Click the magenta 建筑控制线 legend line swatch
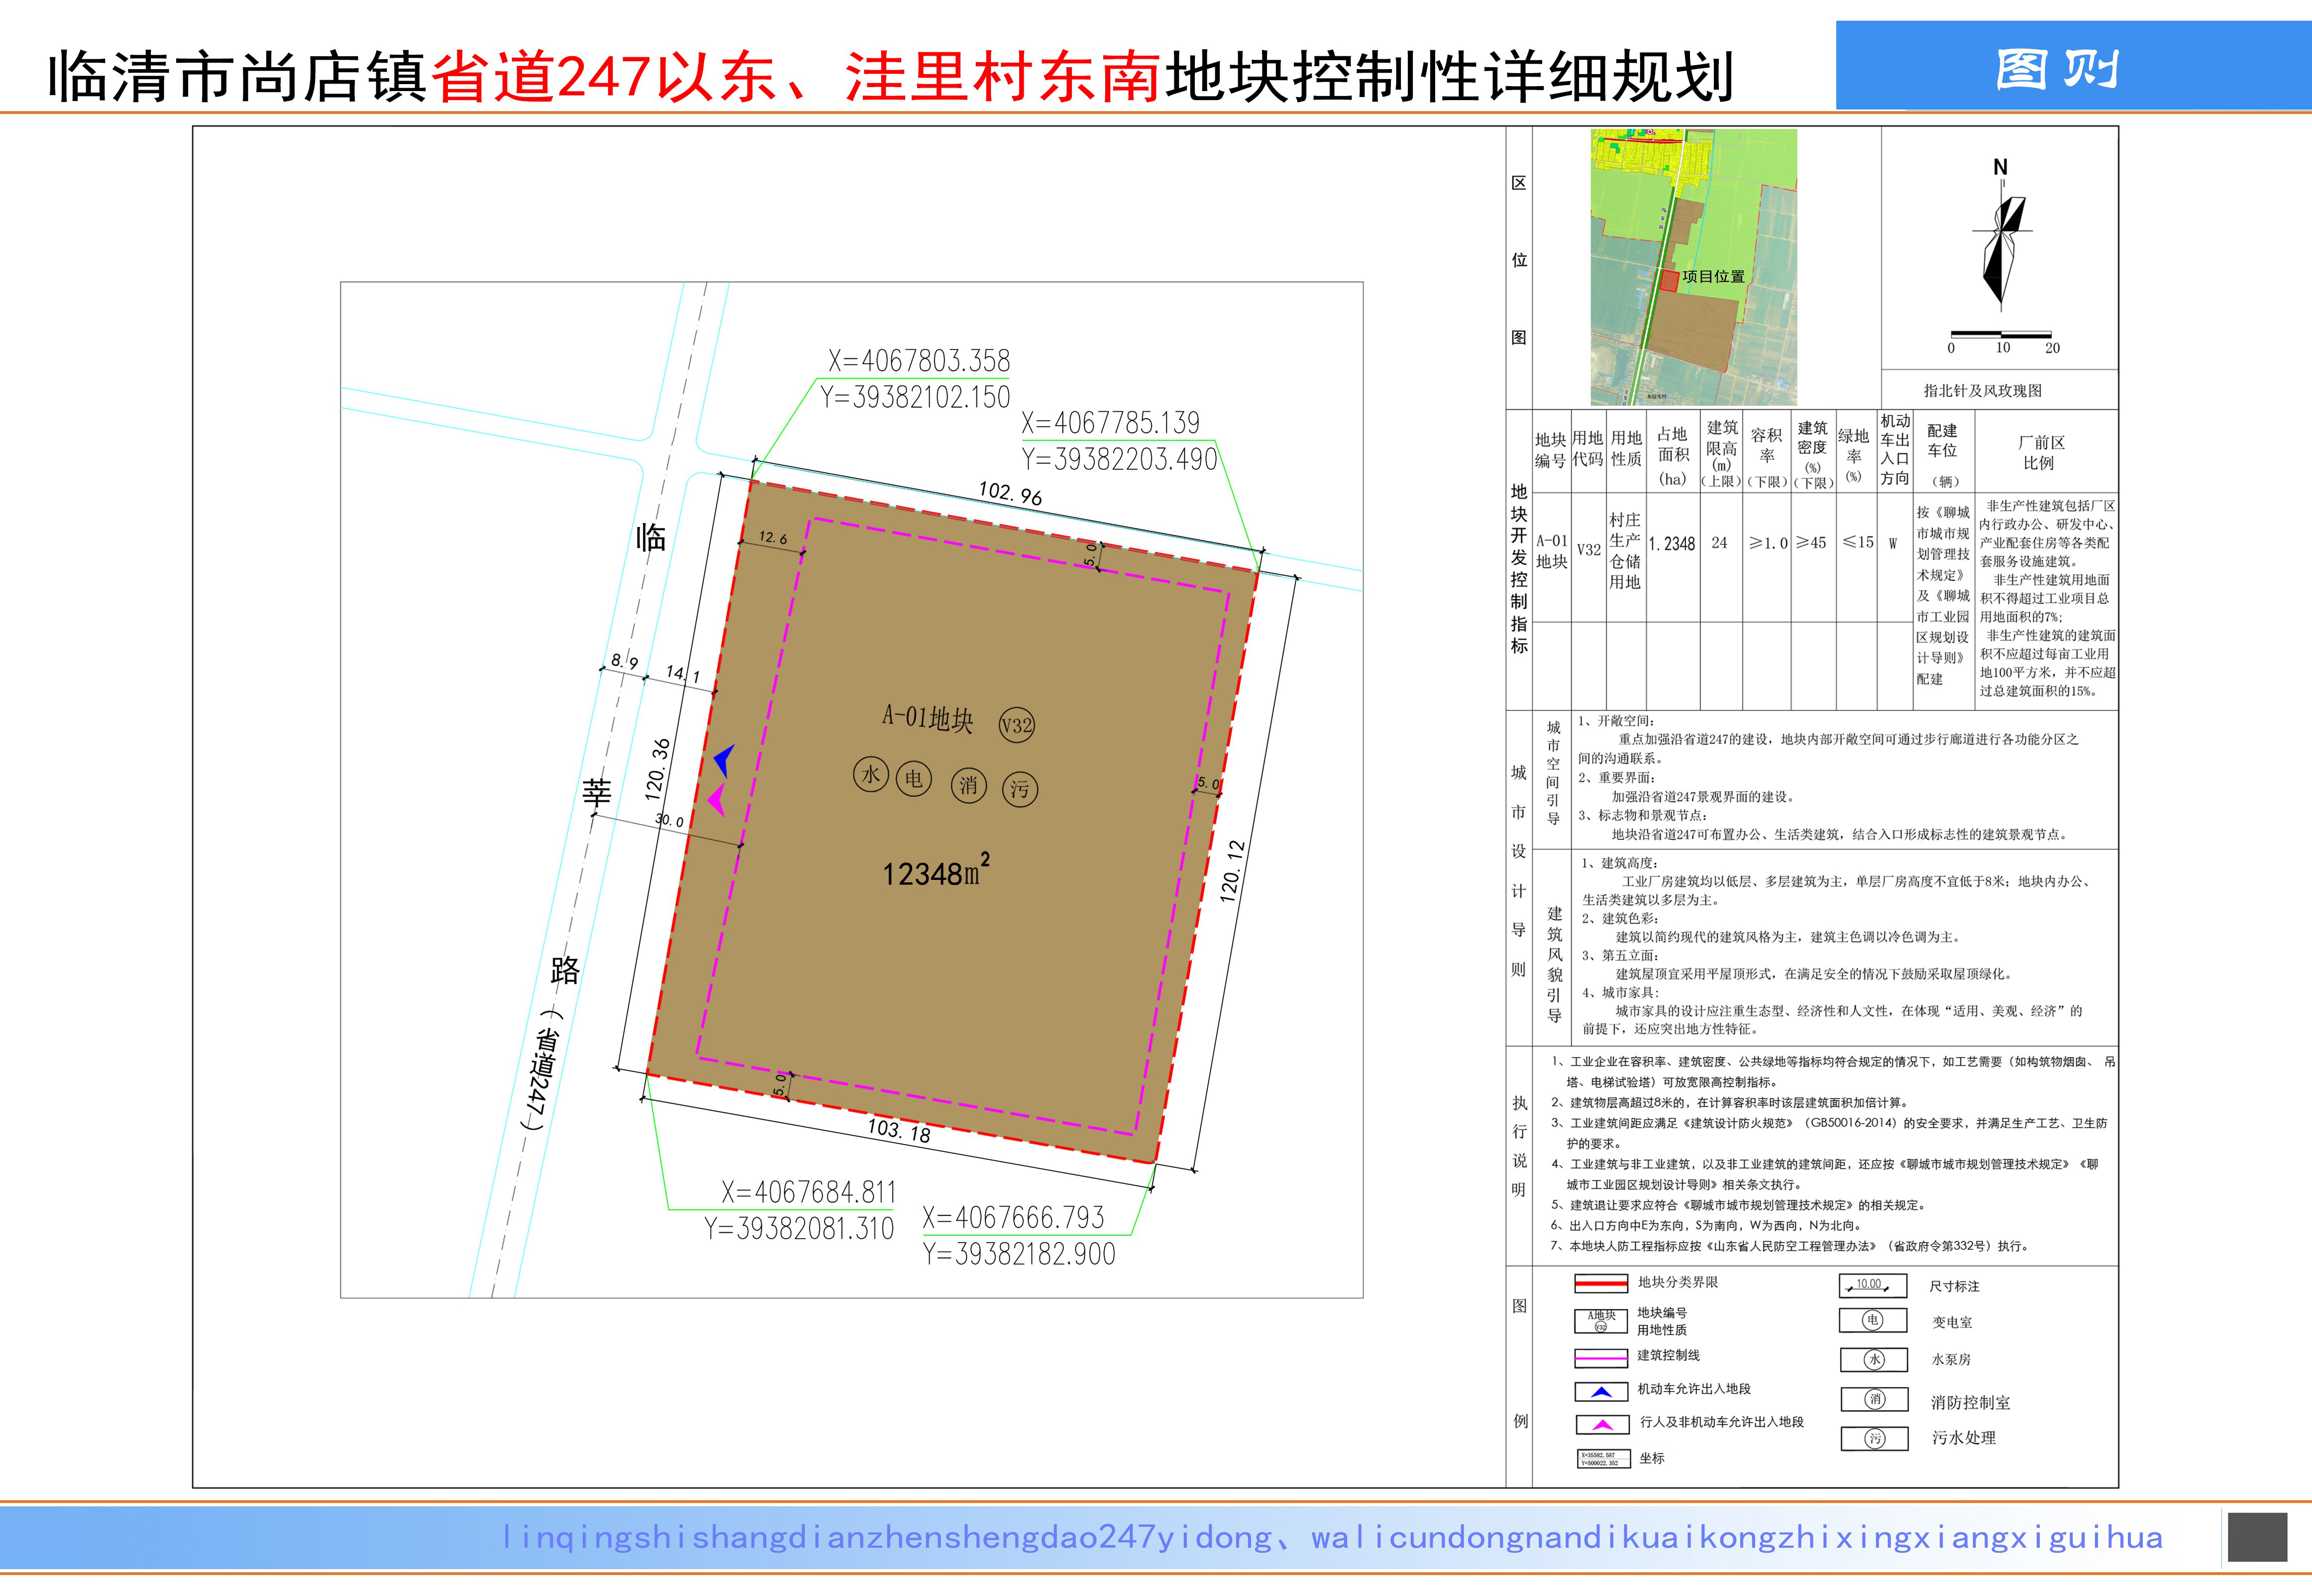 [1601, 1358]
